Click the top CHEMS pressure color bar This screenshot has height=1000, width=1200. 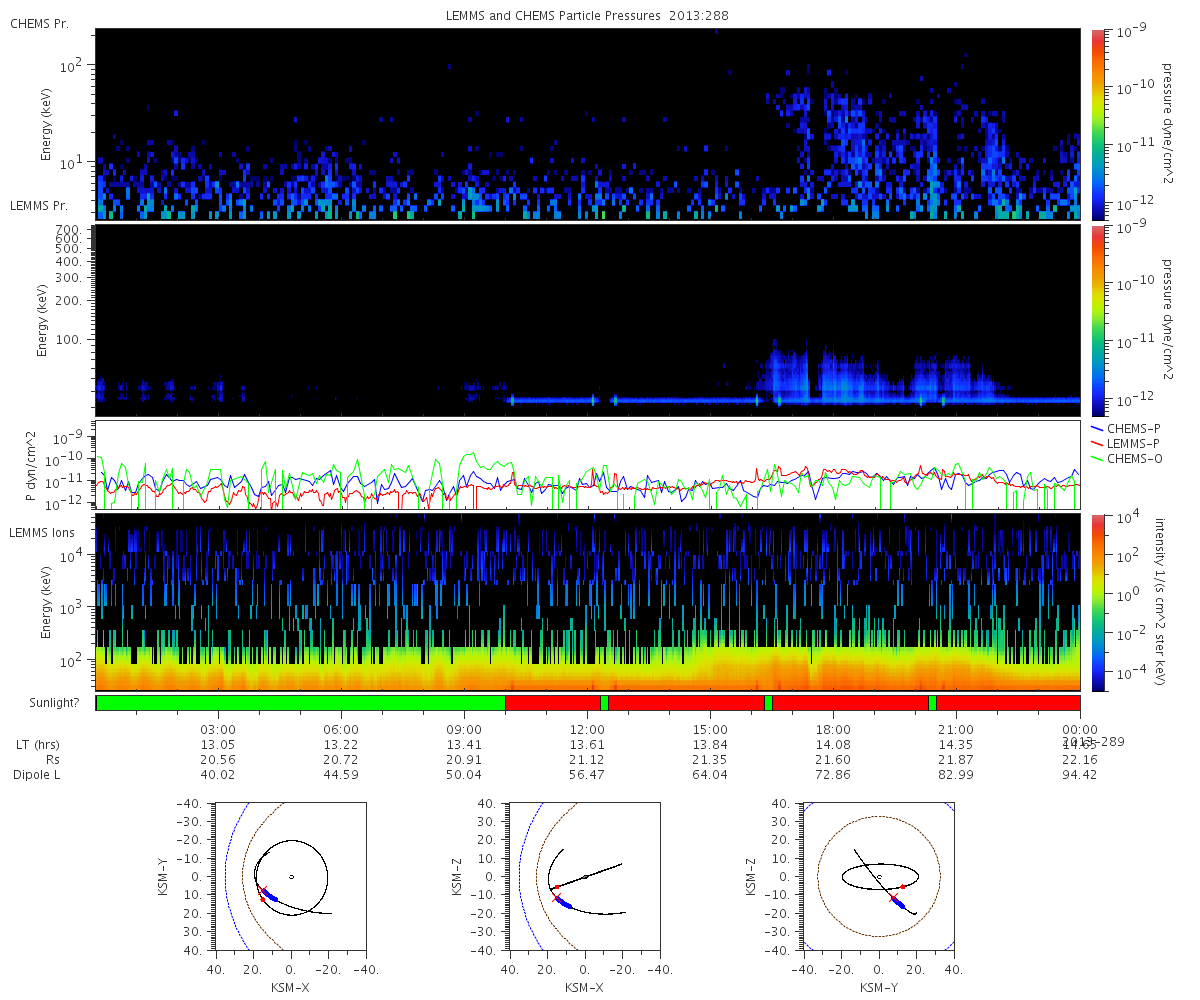[1098, 123]
